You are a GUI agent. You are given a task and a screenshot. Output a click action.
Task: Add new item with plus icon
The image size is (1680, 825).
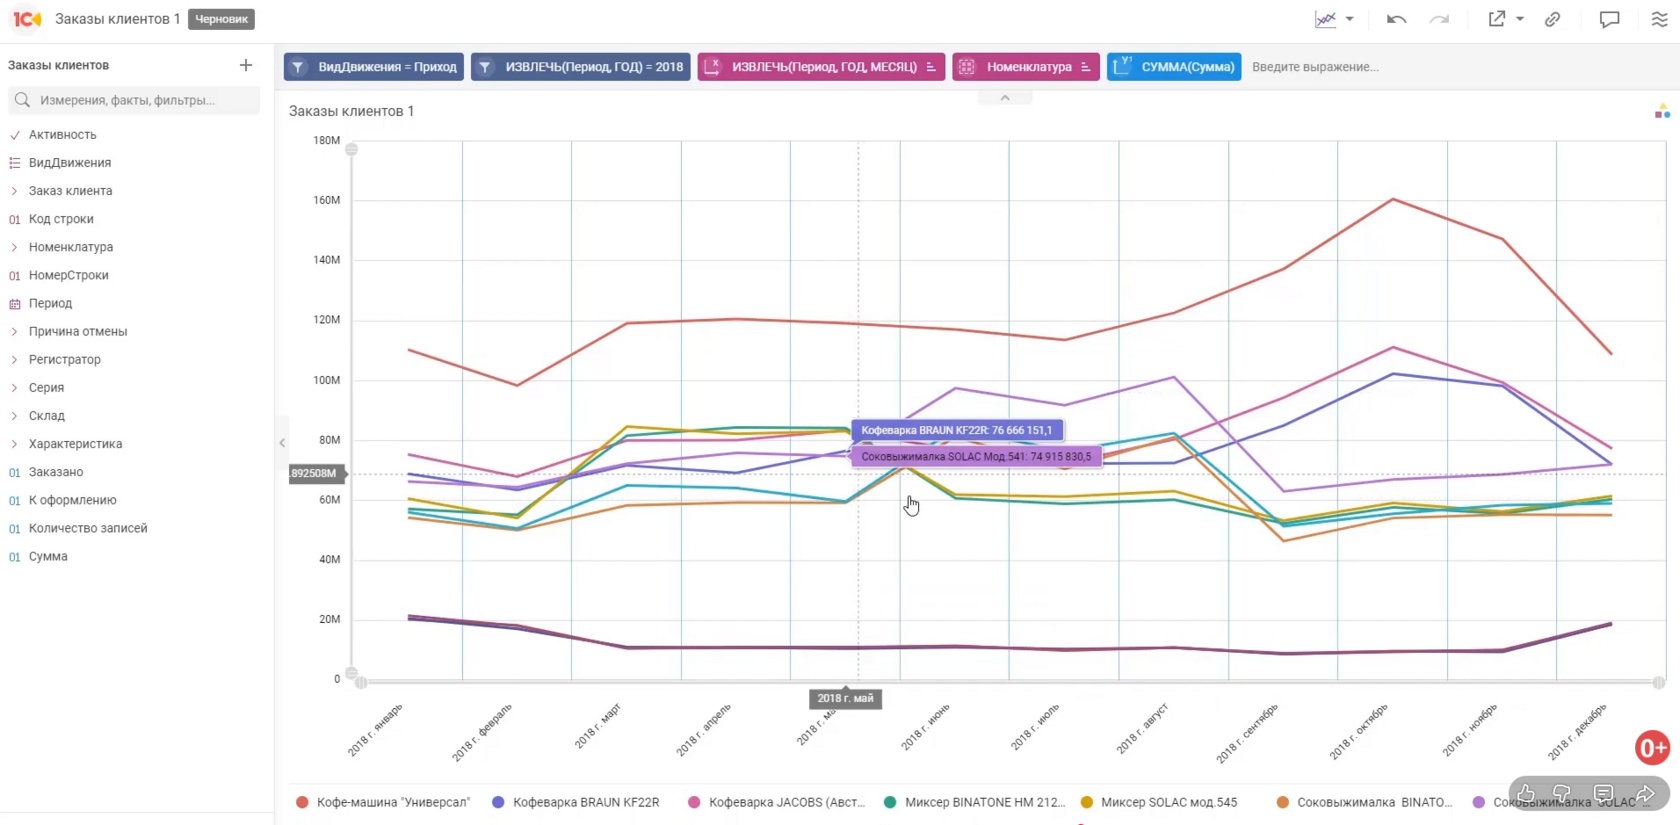point(246,65)
